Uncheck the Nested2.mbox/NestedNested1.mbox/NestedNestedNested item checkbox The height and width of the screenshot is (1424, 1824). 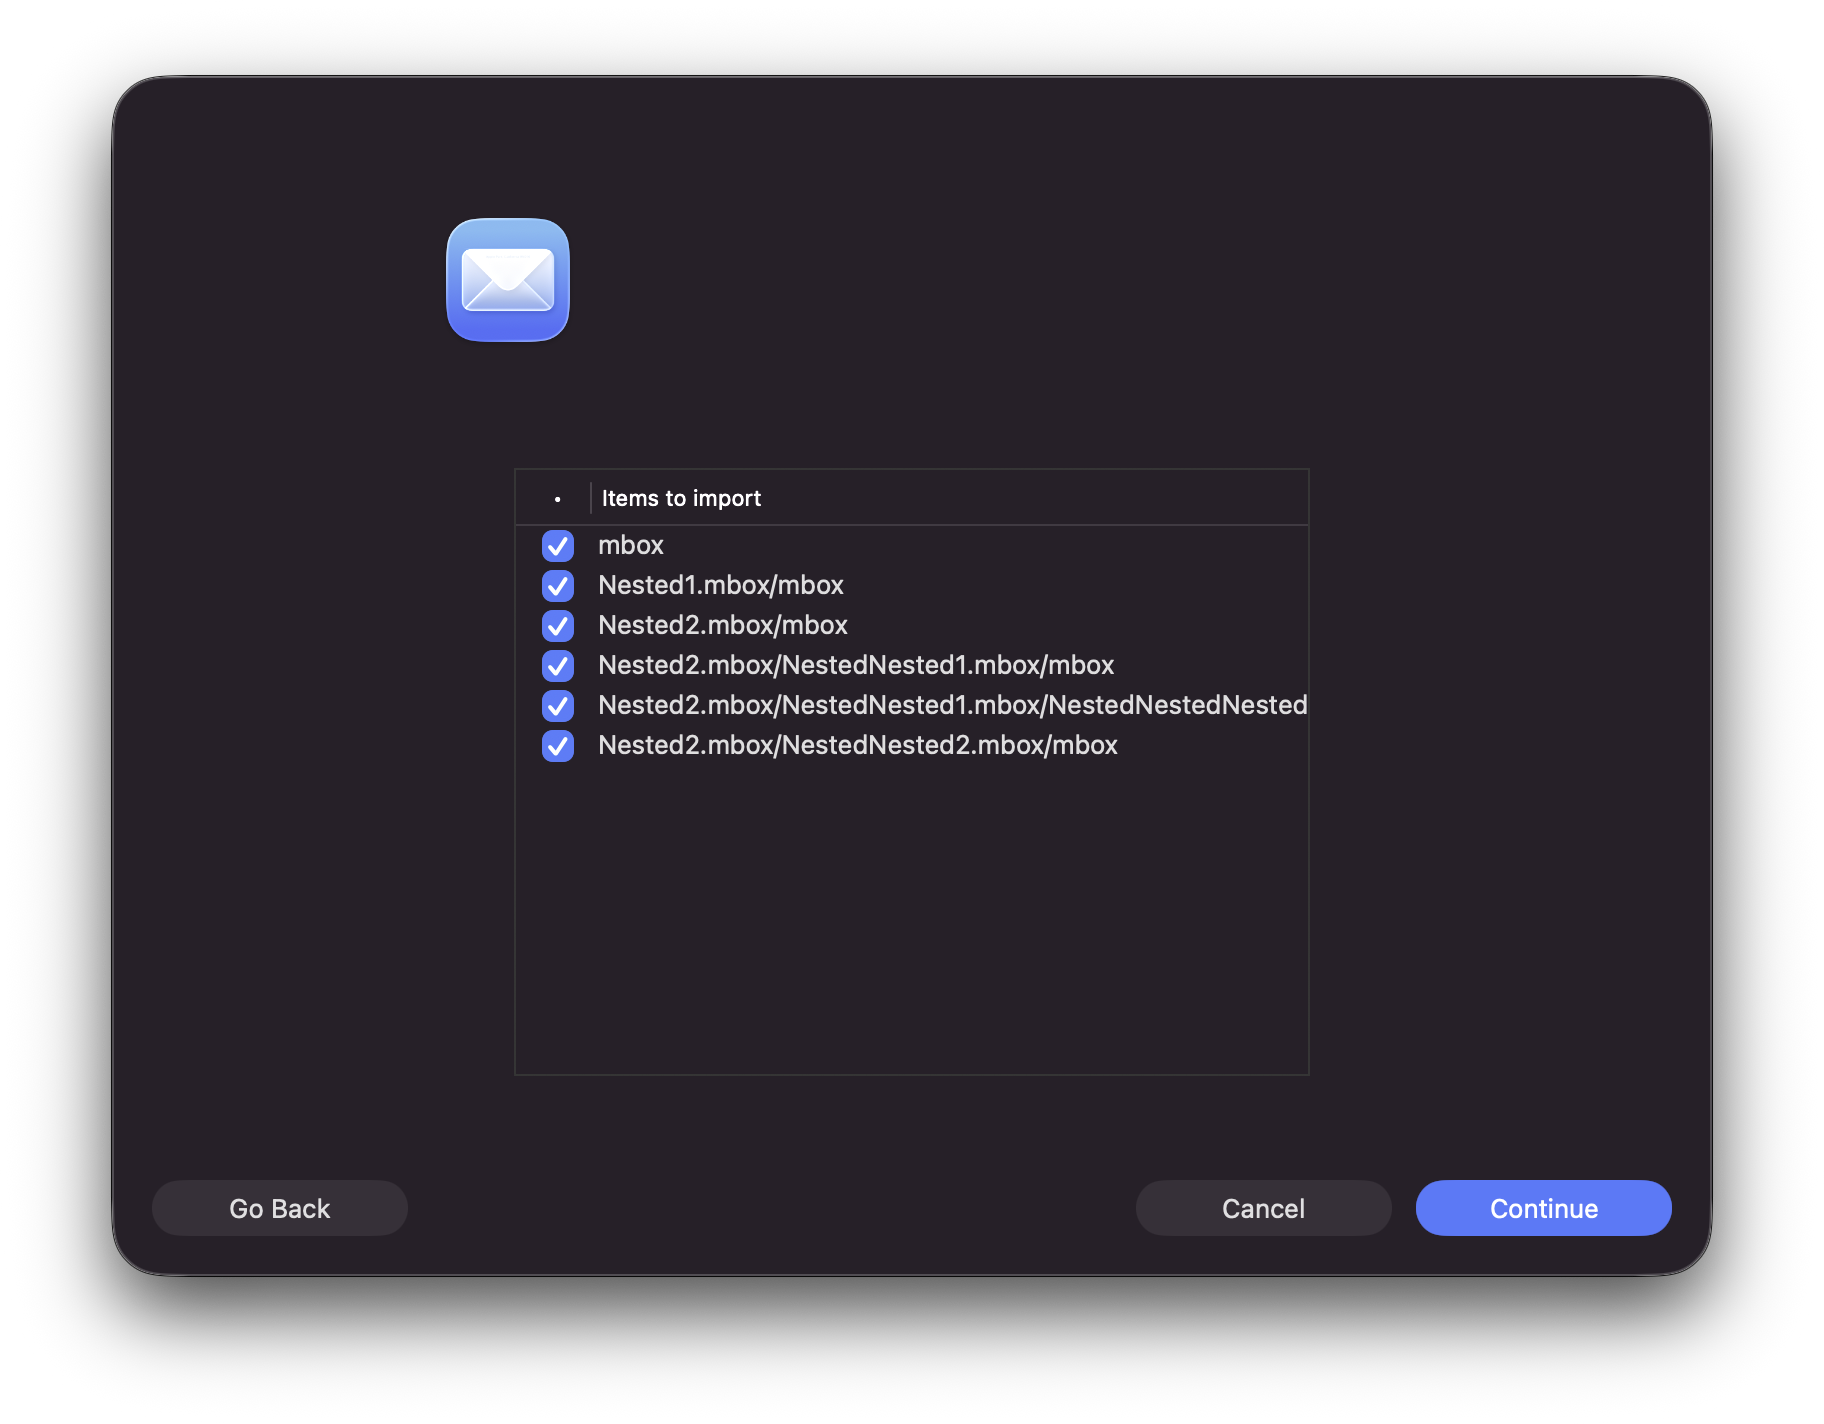[558, 706]
